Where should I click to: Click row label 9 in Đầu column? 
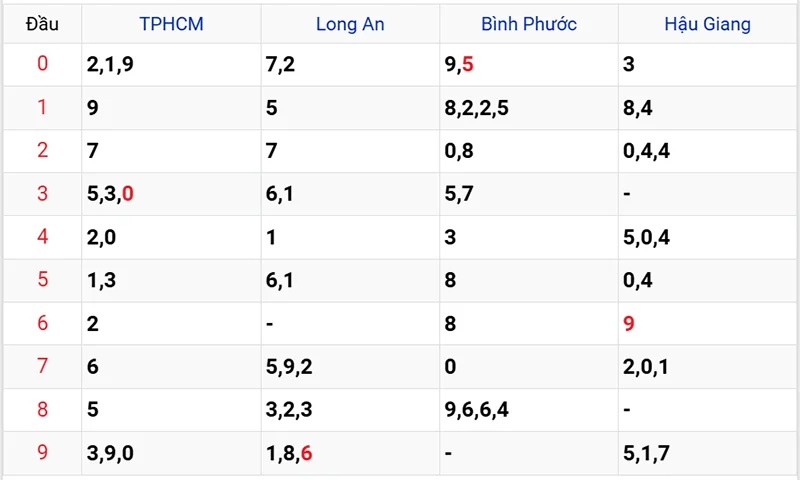42,453
